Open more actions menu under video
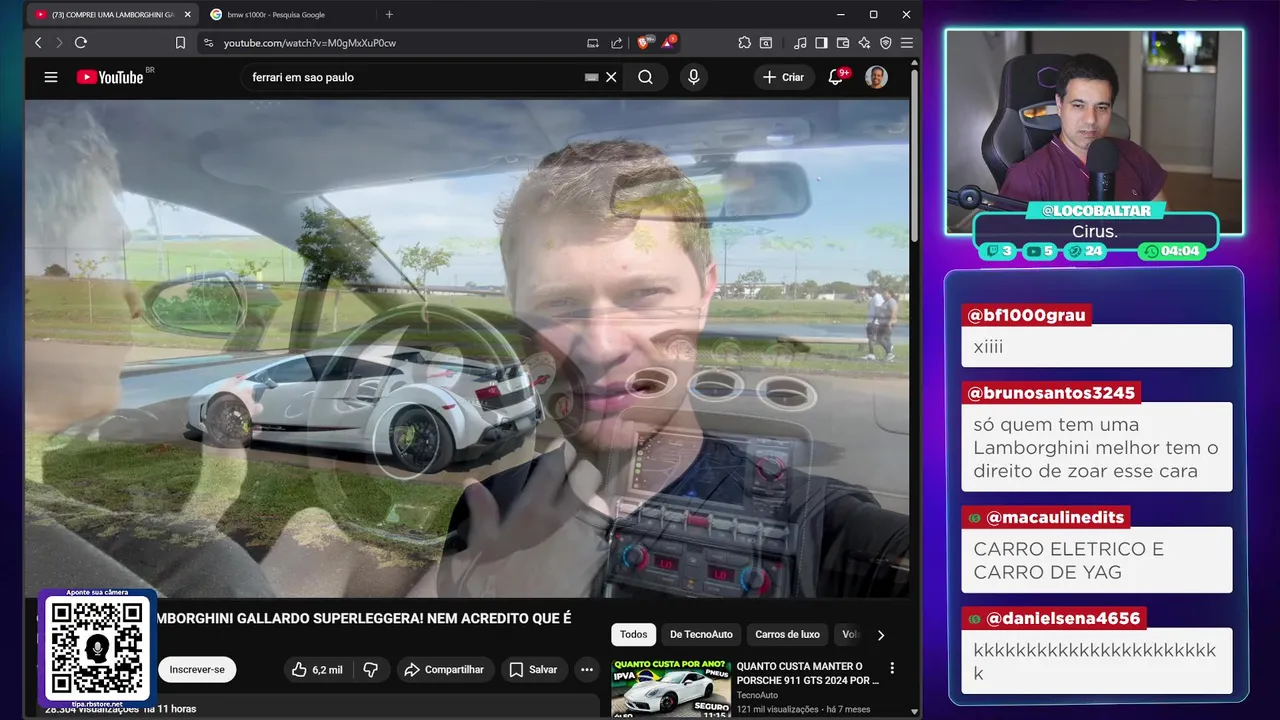Viewport: 1280px width, 720px height. 587,670
